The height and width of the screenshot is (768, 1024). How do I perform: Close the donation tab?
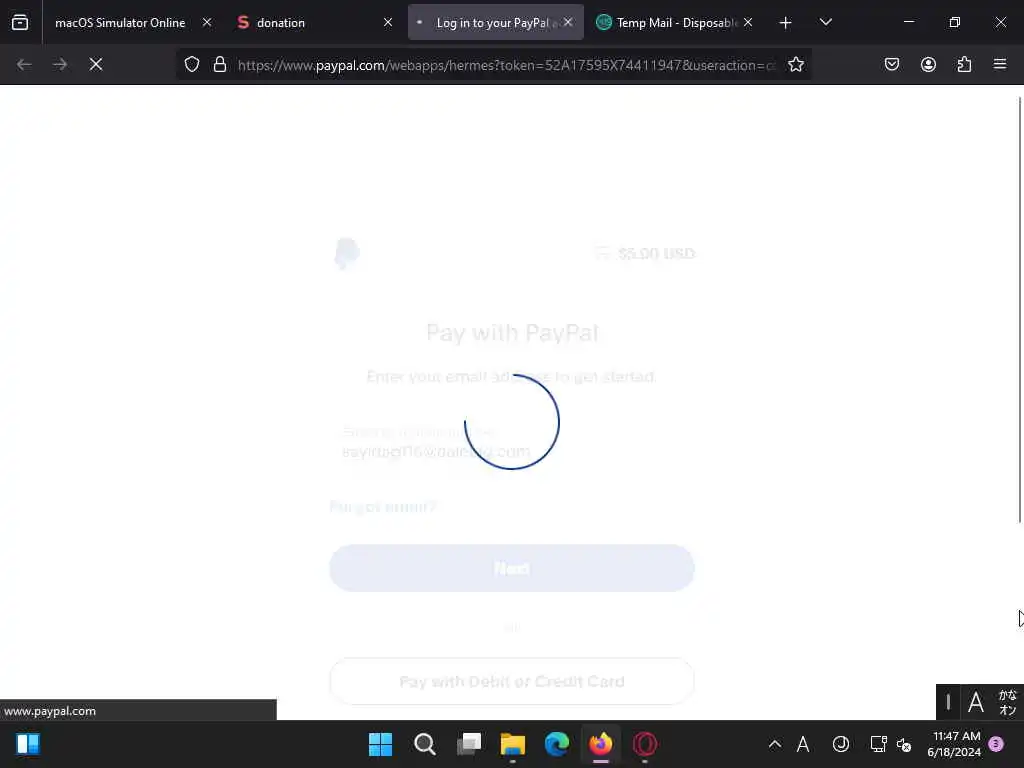pos(388,22)
